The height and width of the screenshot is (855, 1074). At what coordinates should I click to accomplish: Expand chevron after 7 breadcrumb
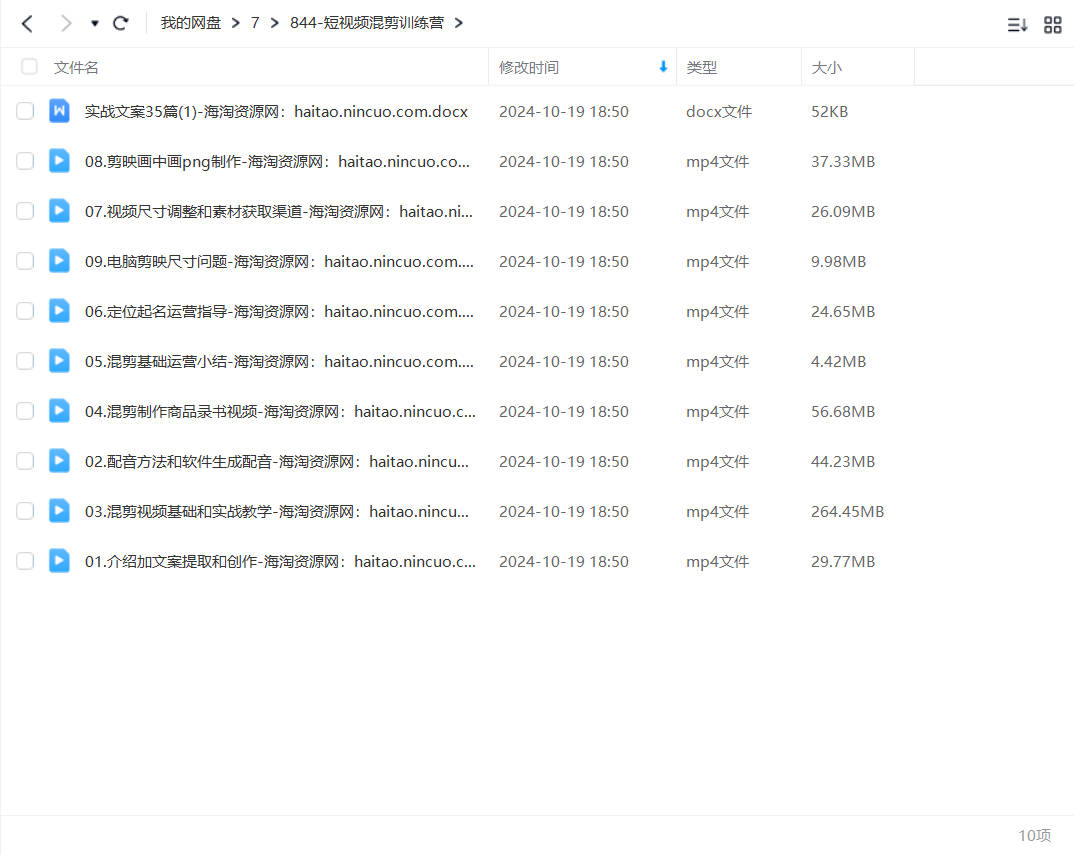275,23
